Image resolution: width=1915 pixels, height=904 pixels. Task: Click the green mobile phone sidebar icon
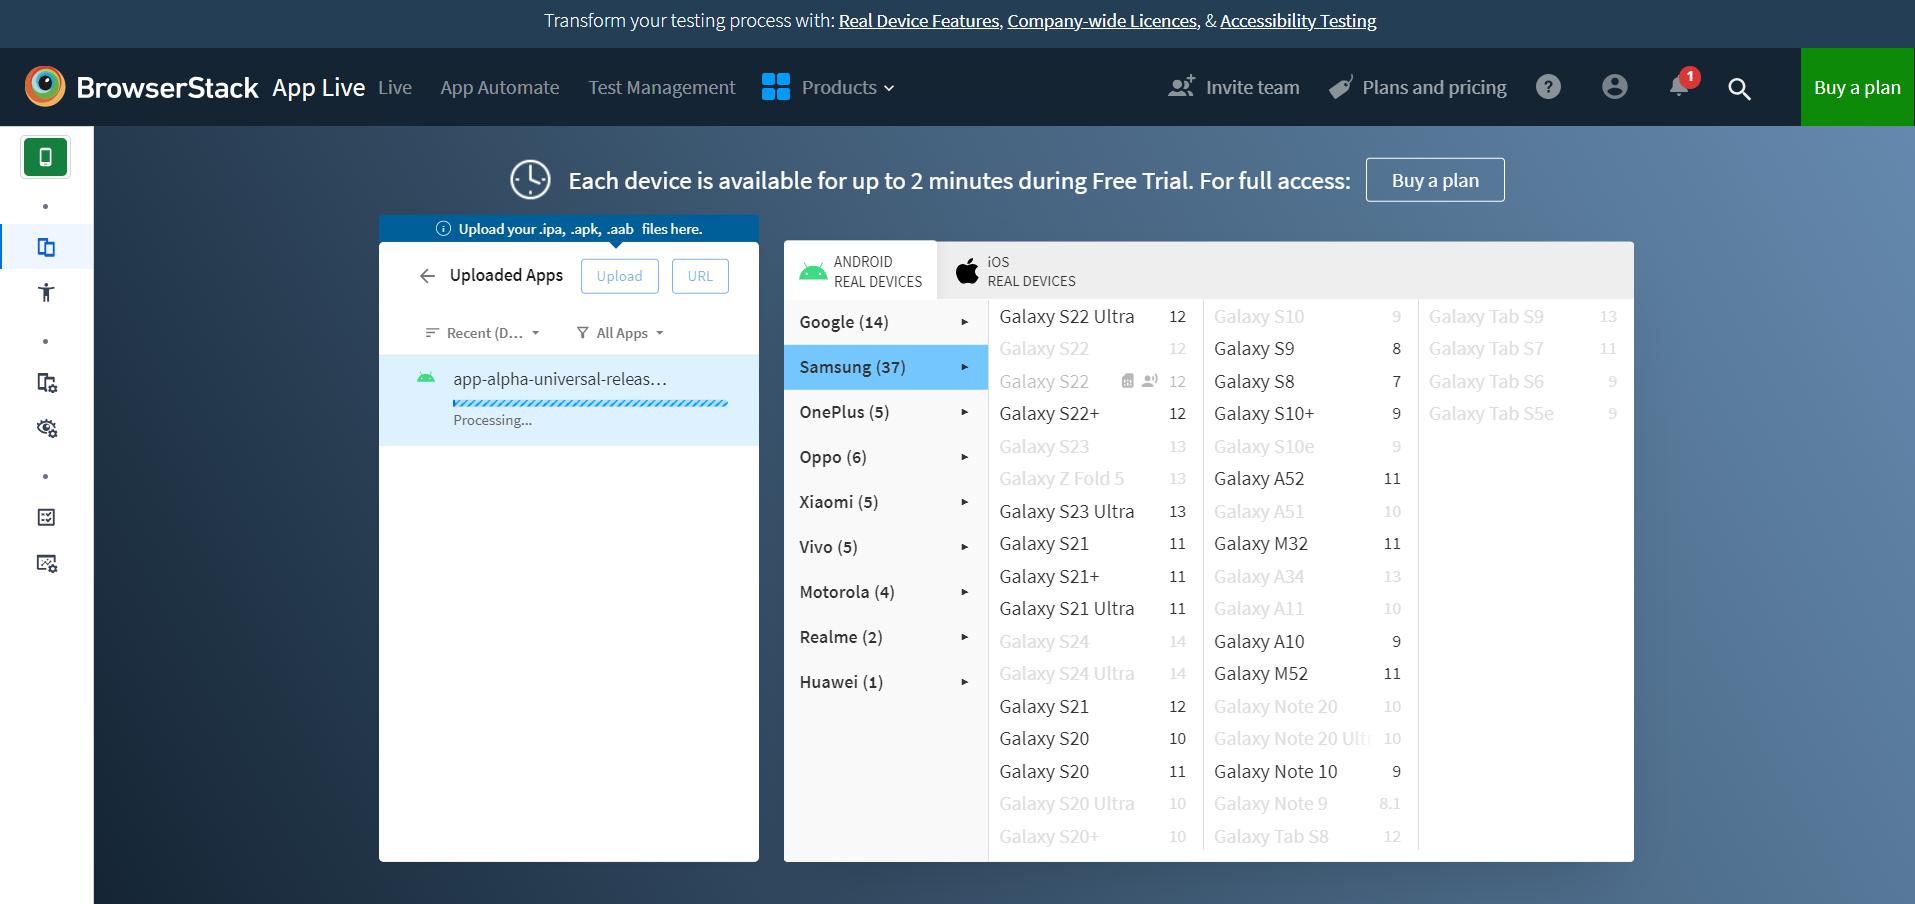coord(45,157)
